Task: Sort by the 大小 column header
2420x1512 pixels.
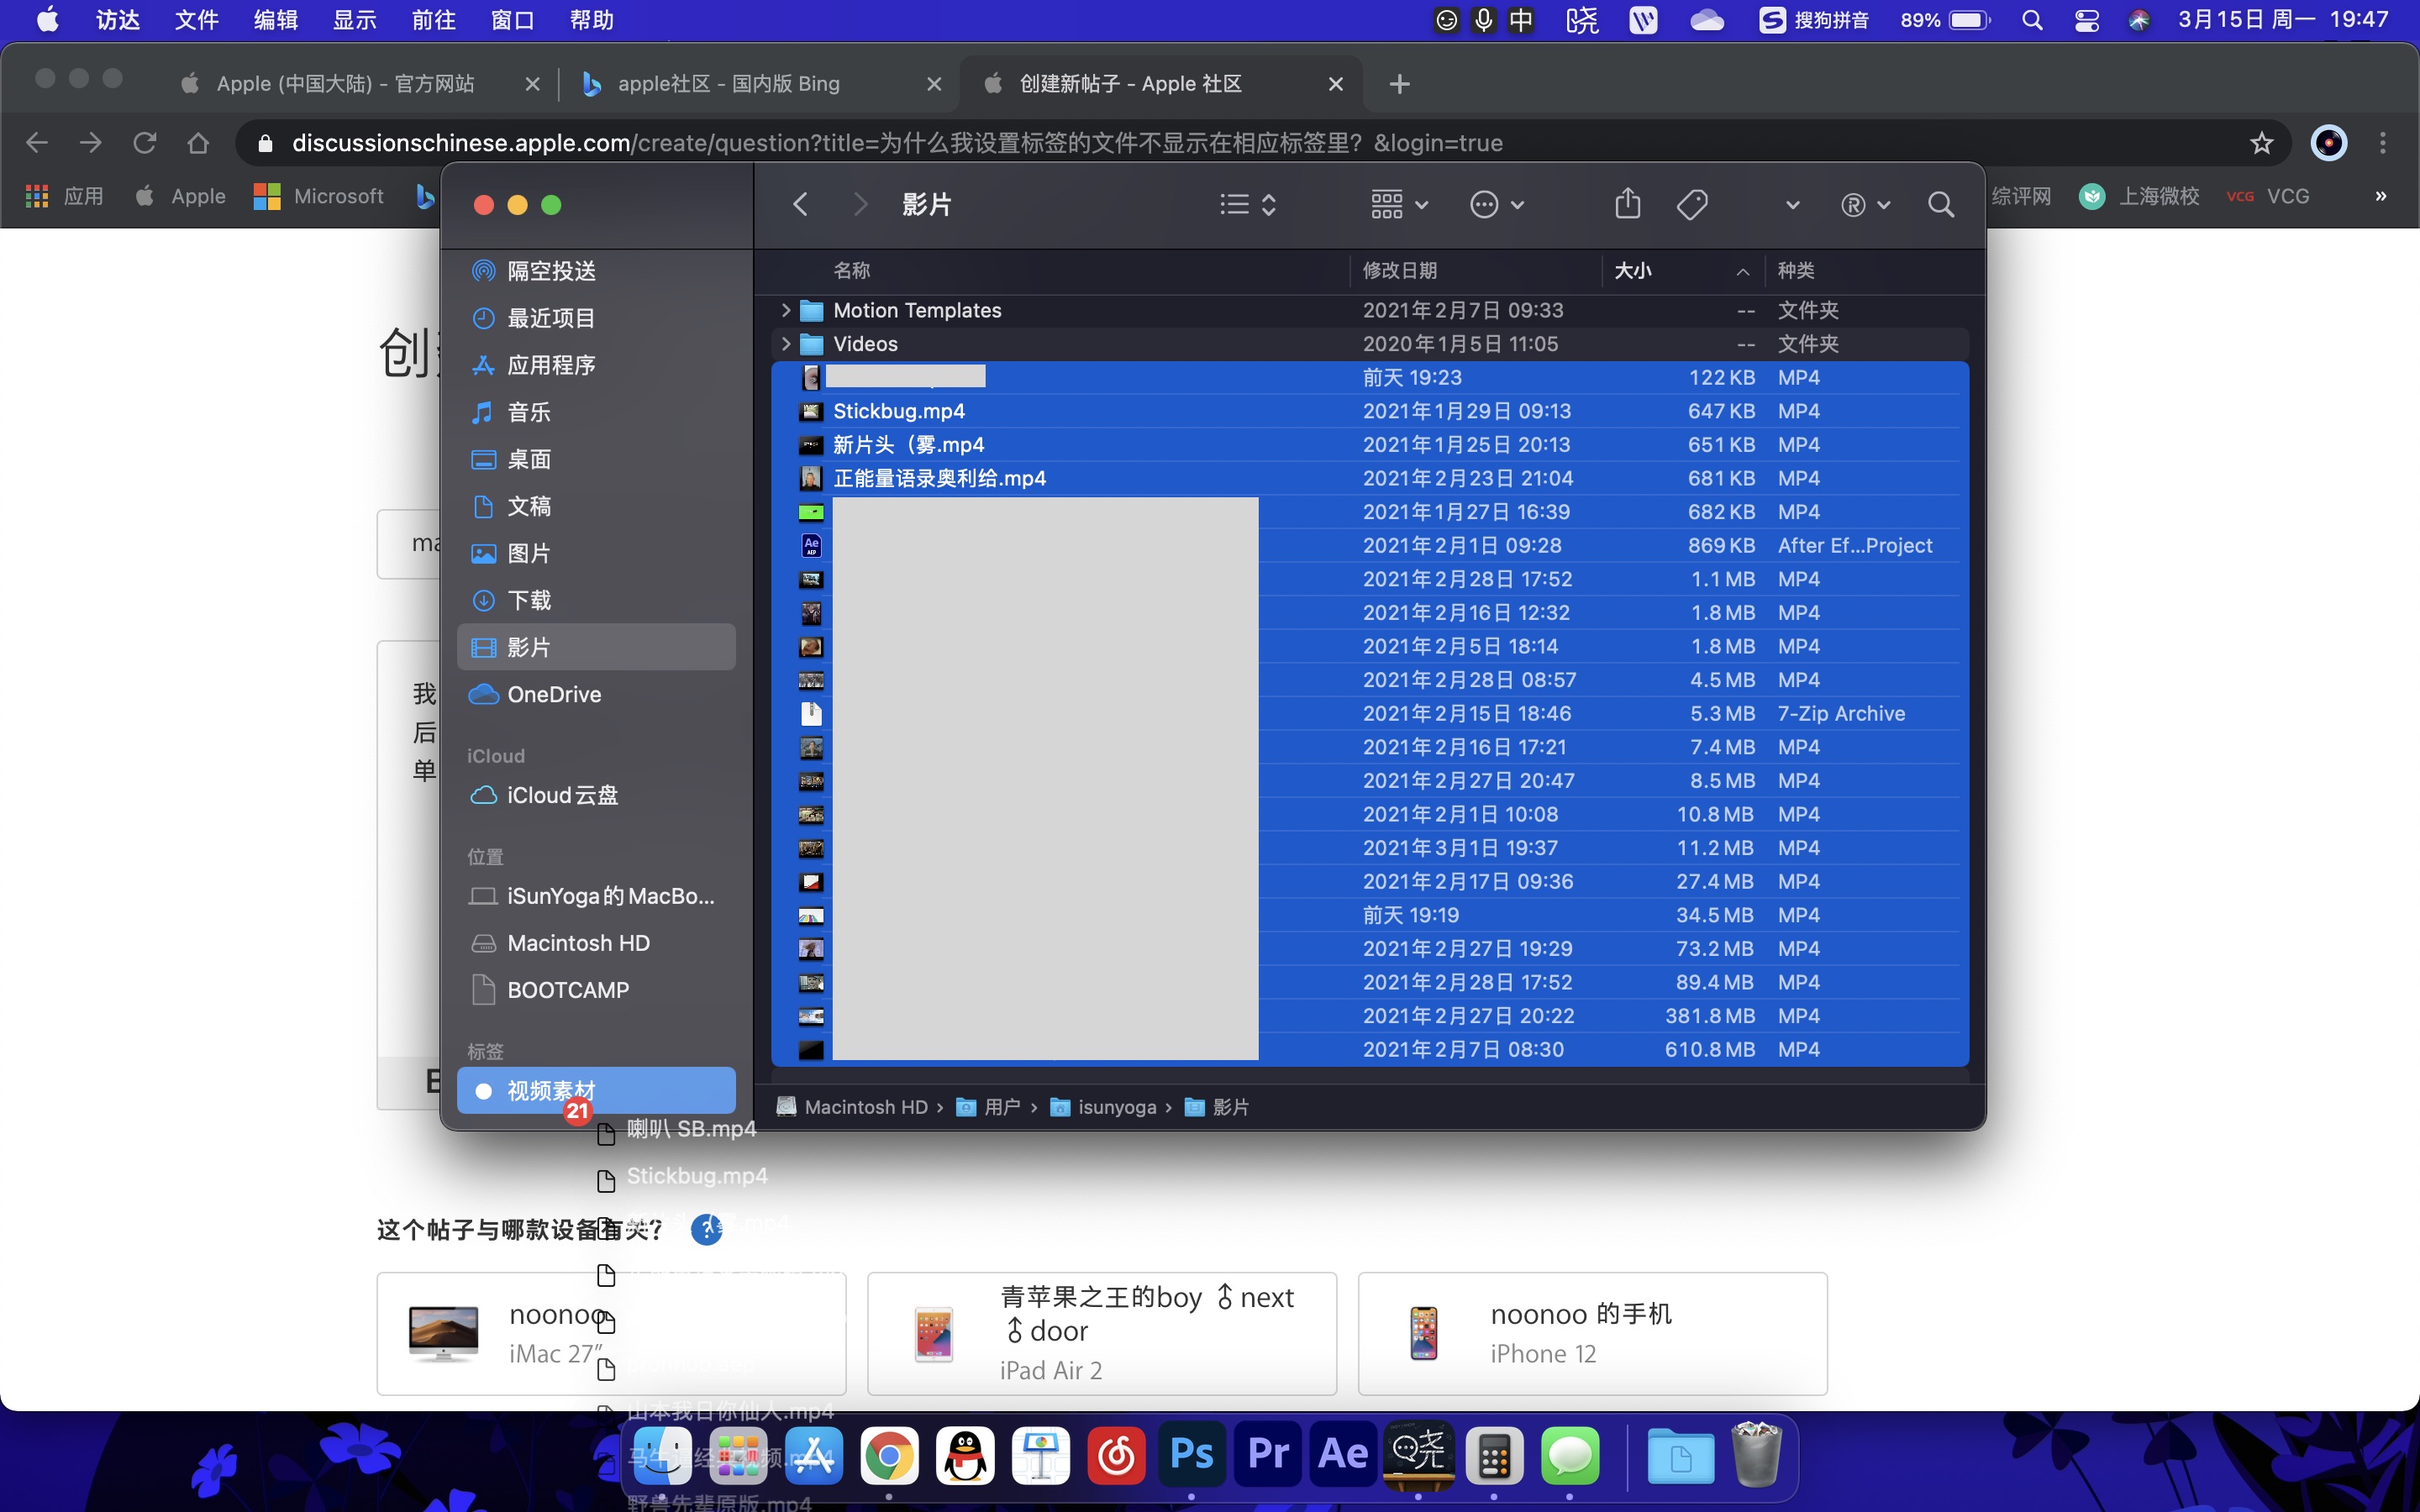Action: point(1632,271)
